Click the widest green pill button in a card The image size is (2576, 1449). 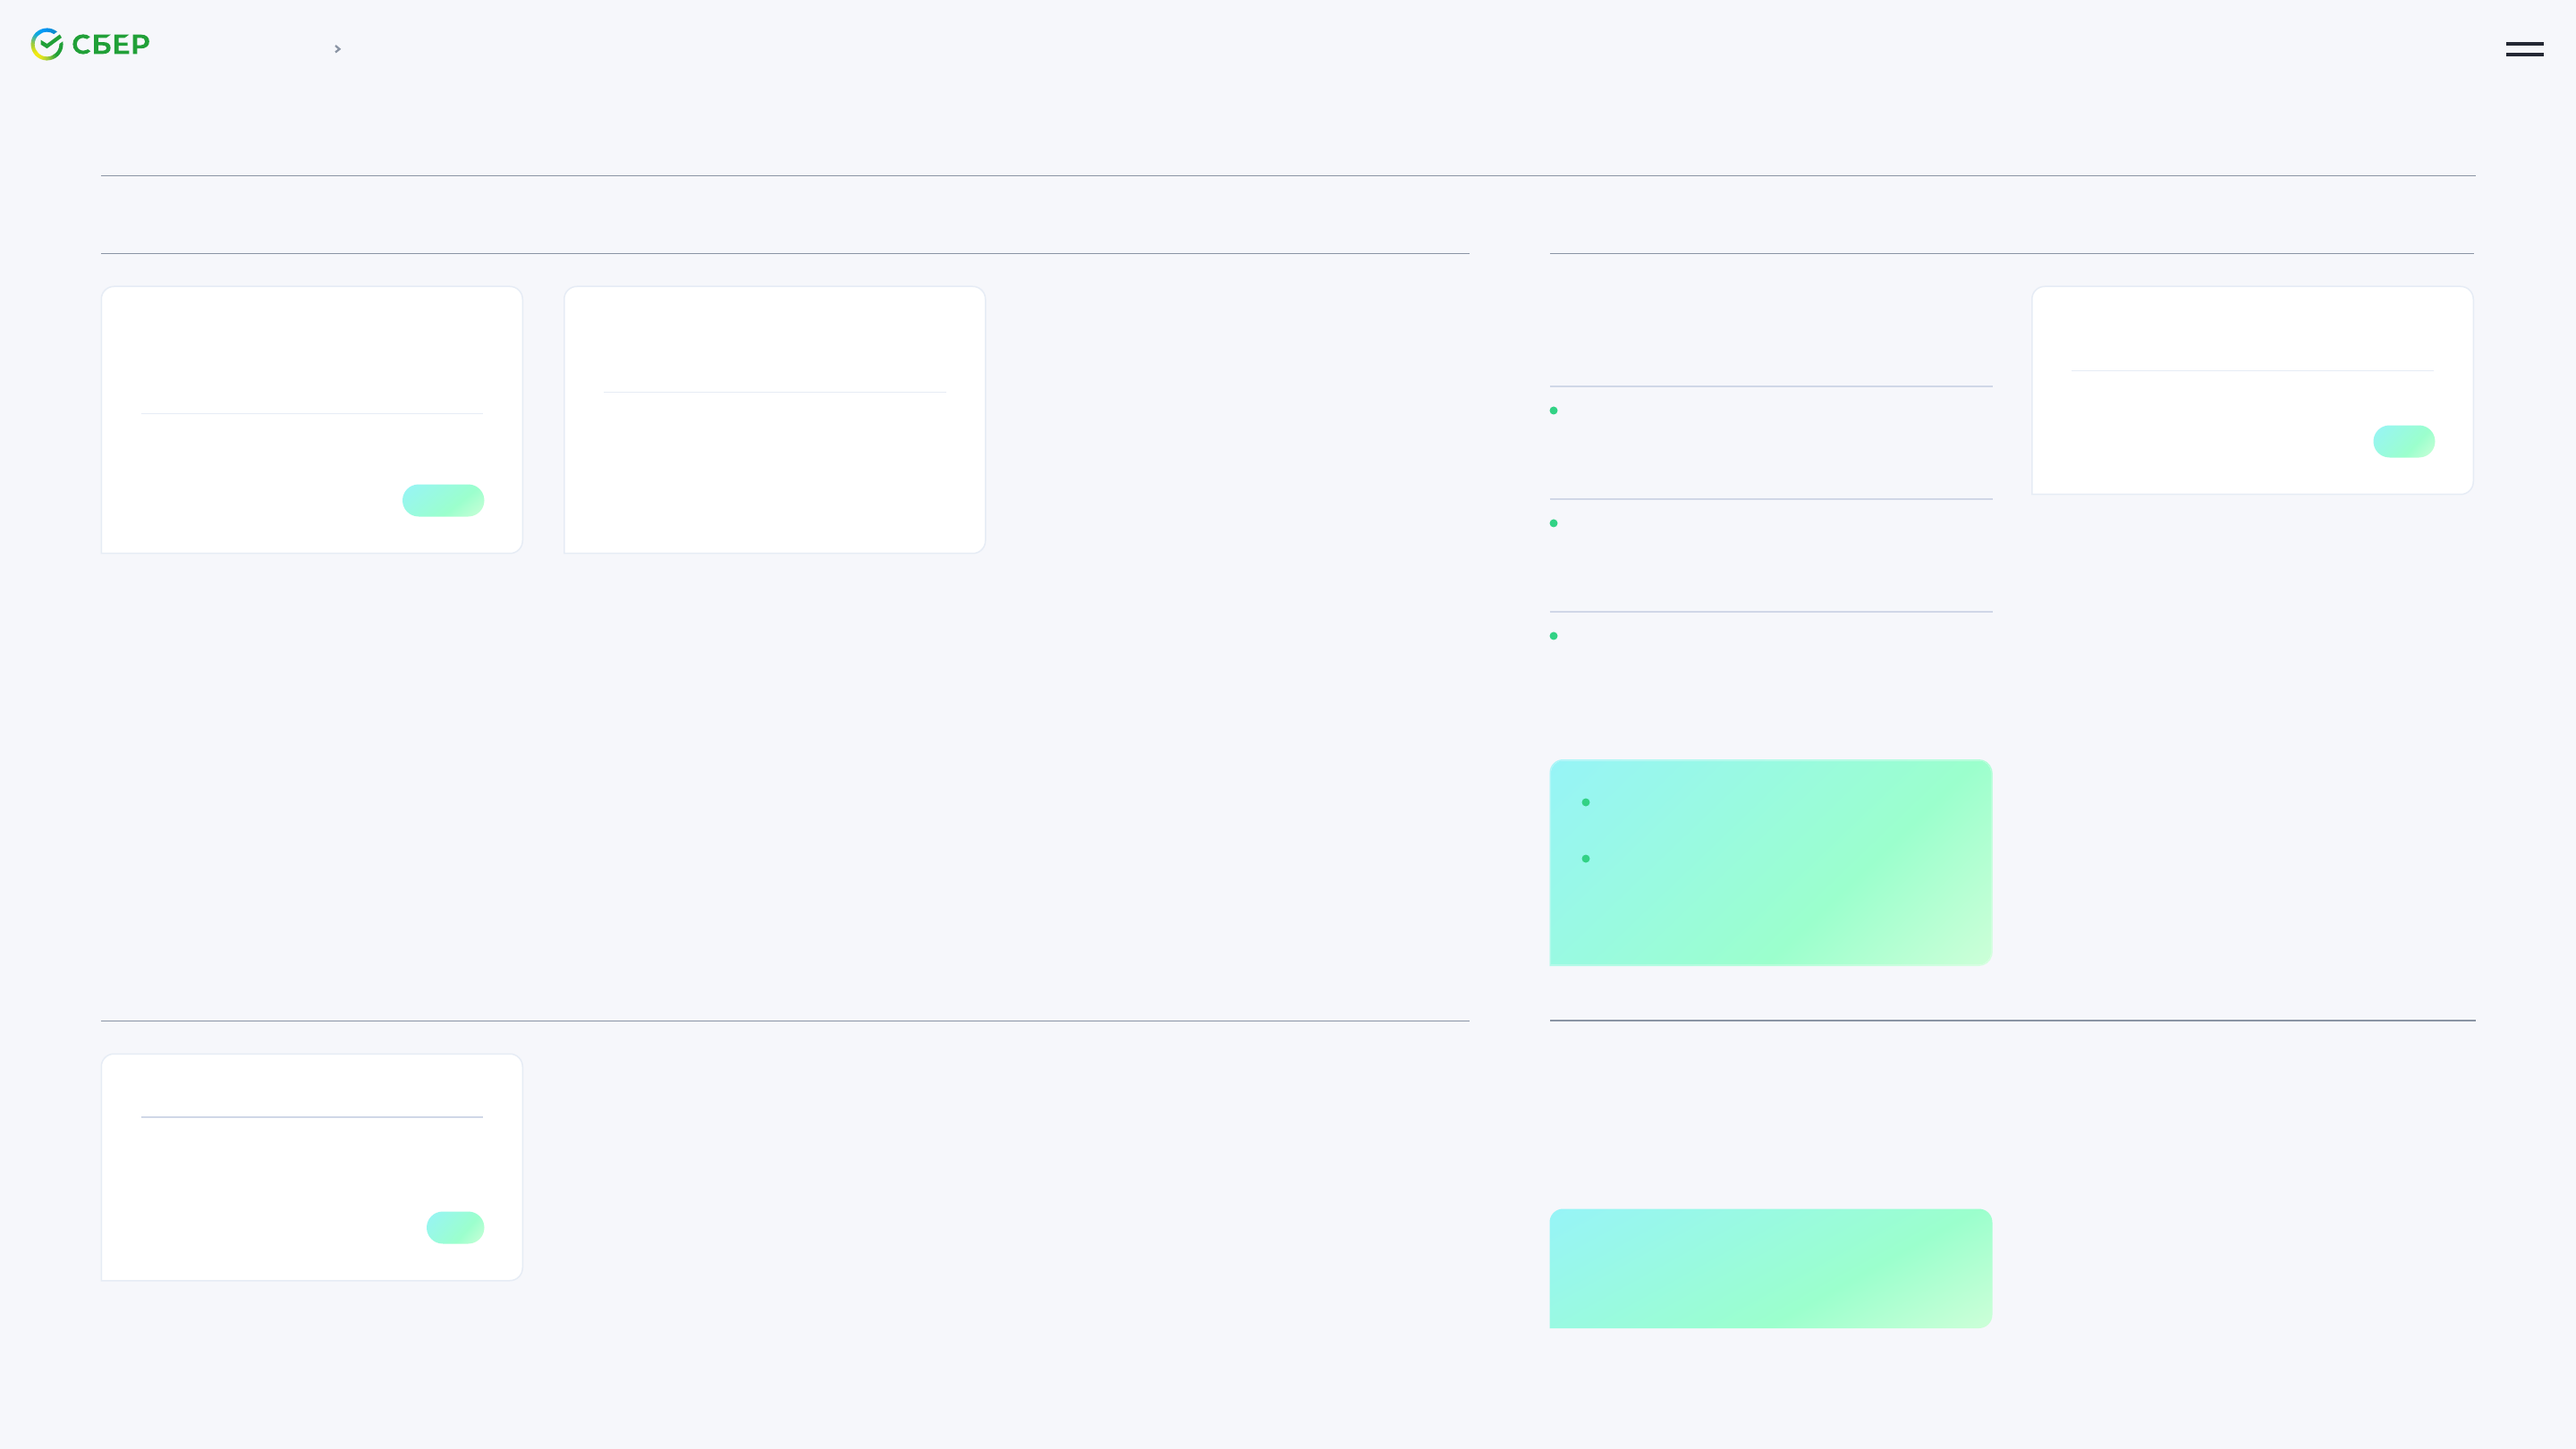(x=443, y=500)
